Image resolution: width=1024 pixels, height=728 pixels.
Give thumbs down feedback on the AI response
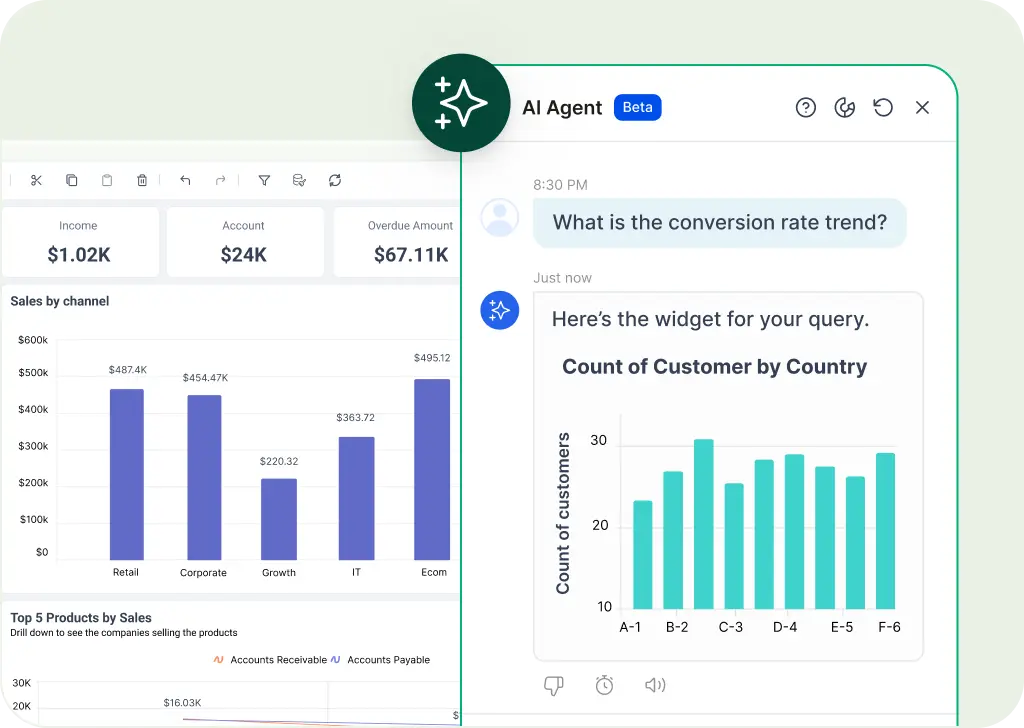coord(554,686)
